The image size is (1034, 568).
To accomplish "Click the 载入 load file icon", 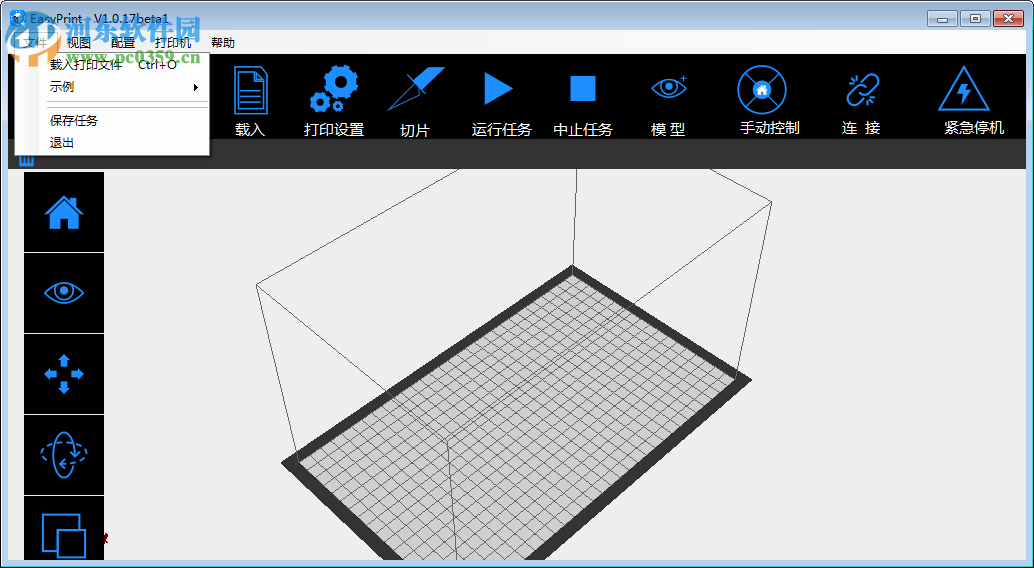I will [x=251, y=90].
